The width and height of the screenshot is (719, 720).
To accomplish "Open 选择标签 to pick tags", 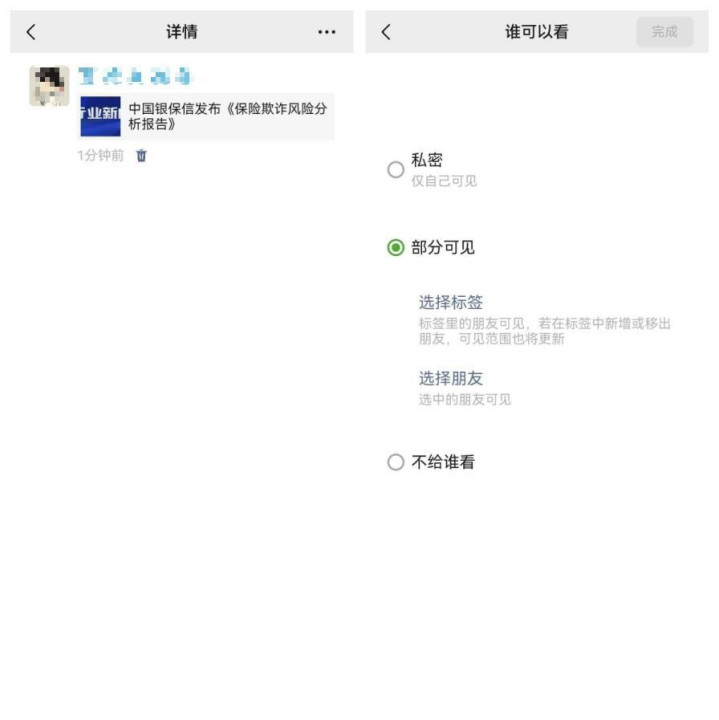I will pyautogui.click(x=450, y=302).
